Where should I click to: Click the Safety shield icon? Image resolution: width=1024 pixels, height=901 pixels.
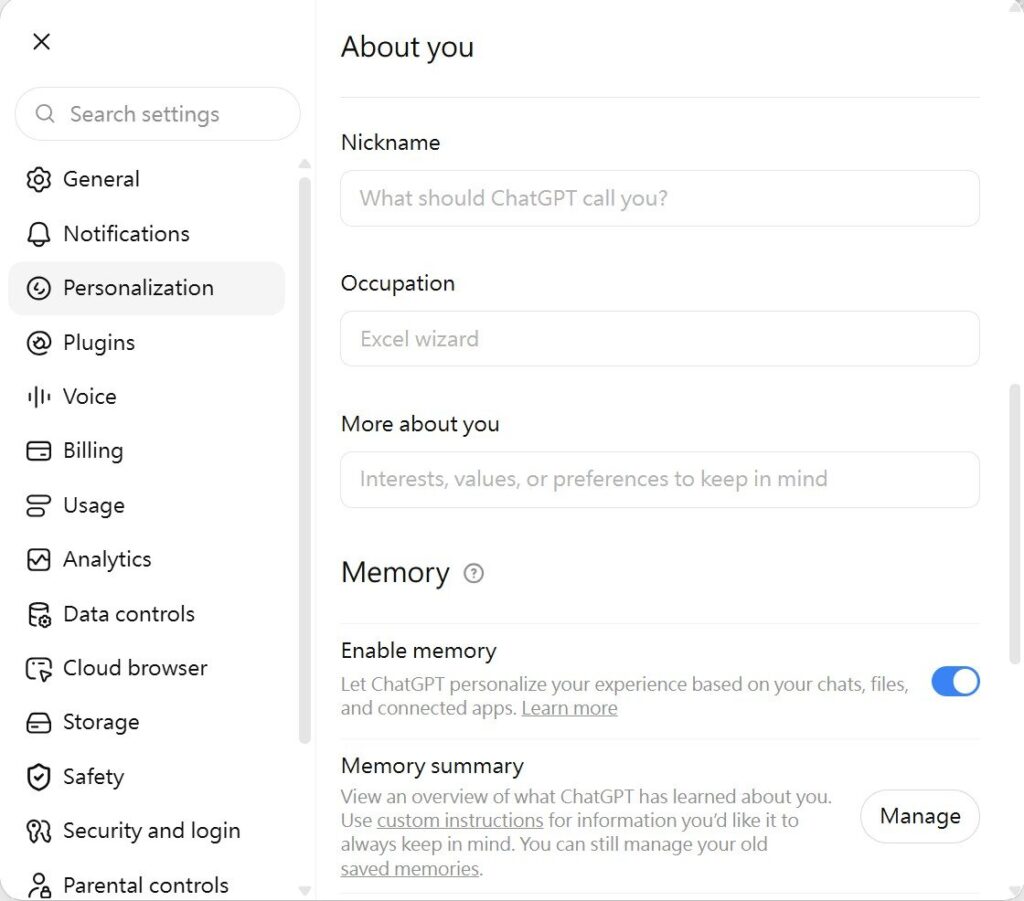click(x=39, y=777)
